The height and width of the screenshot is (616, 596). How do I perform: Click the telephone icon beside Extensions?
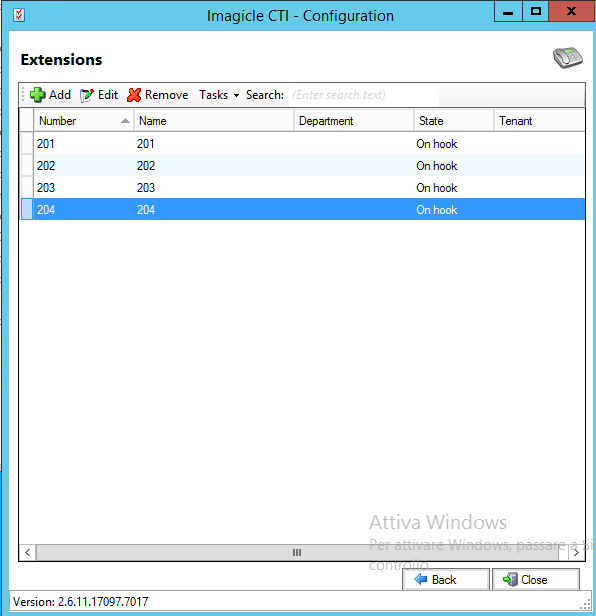(x=568, y=58)
